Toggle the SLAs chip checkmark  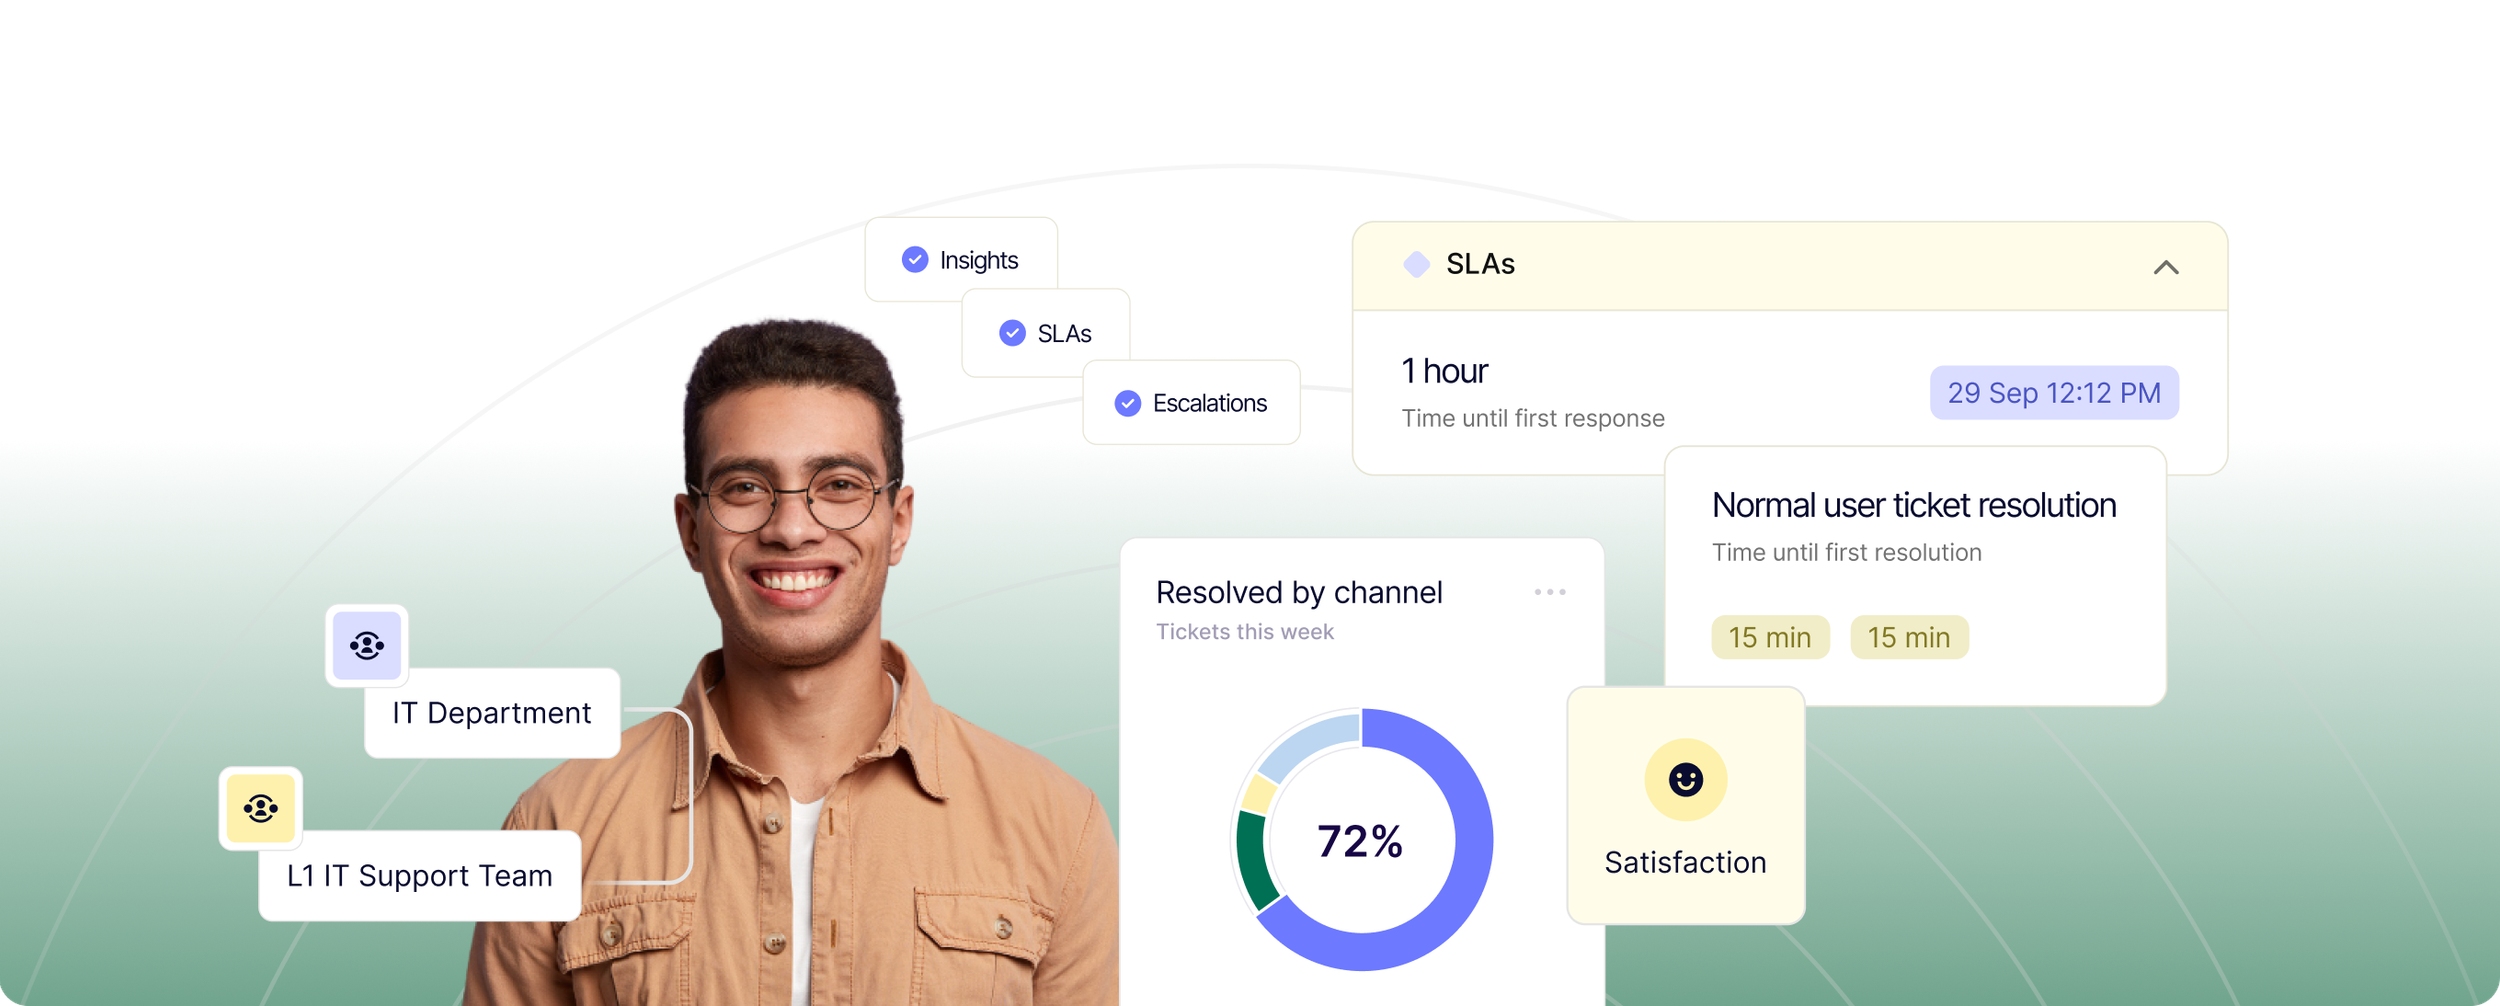[x=1012, y=333]
